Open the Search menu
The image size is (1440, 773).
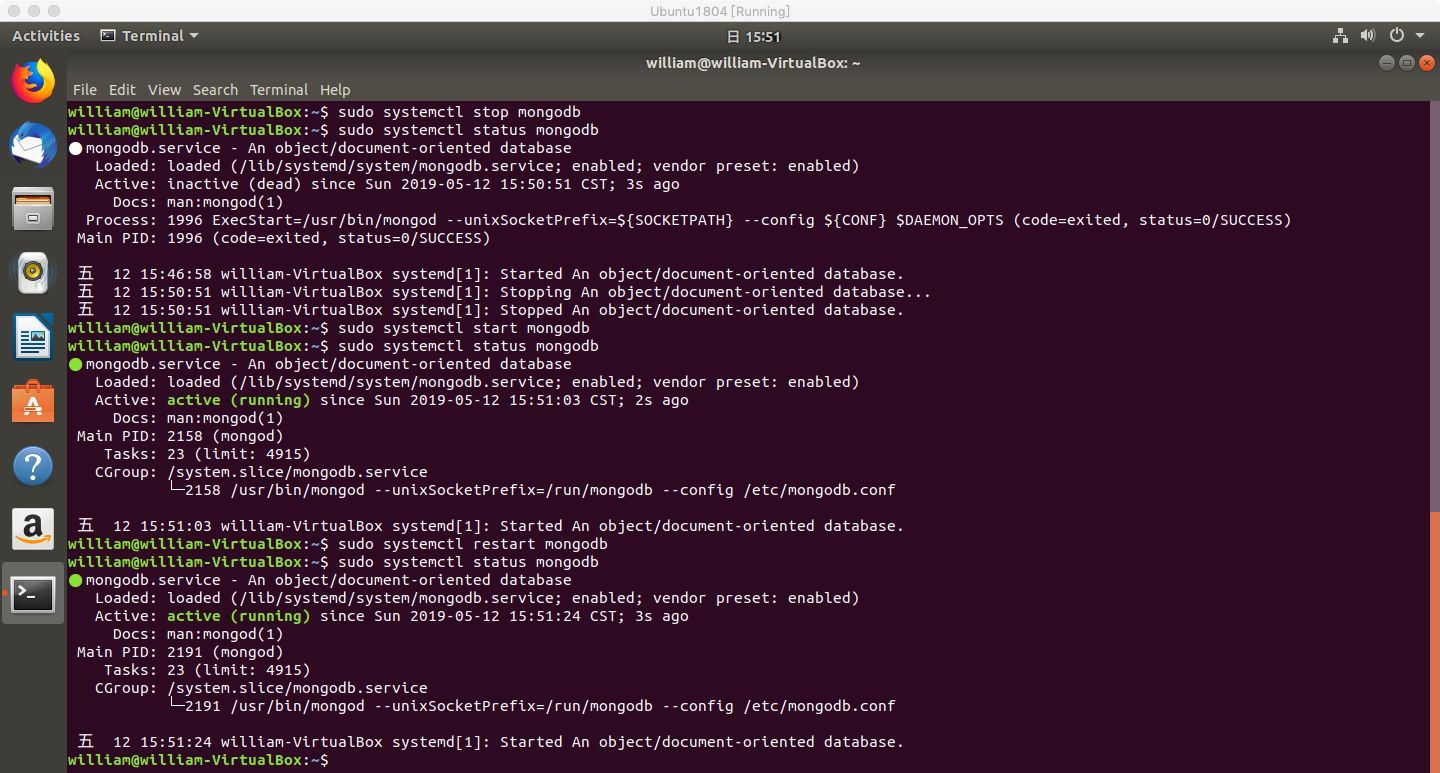[x=215, y=89]
